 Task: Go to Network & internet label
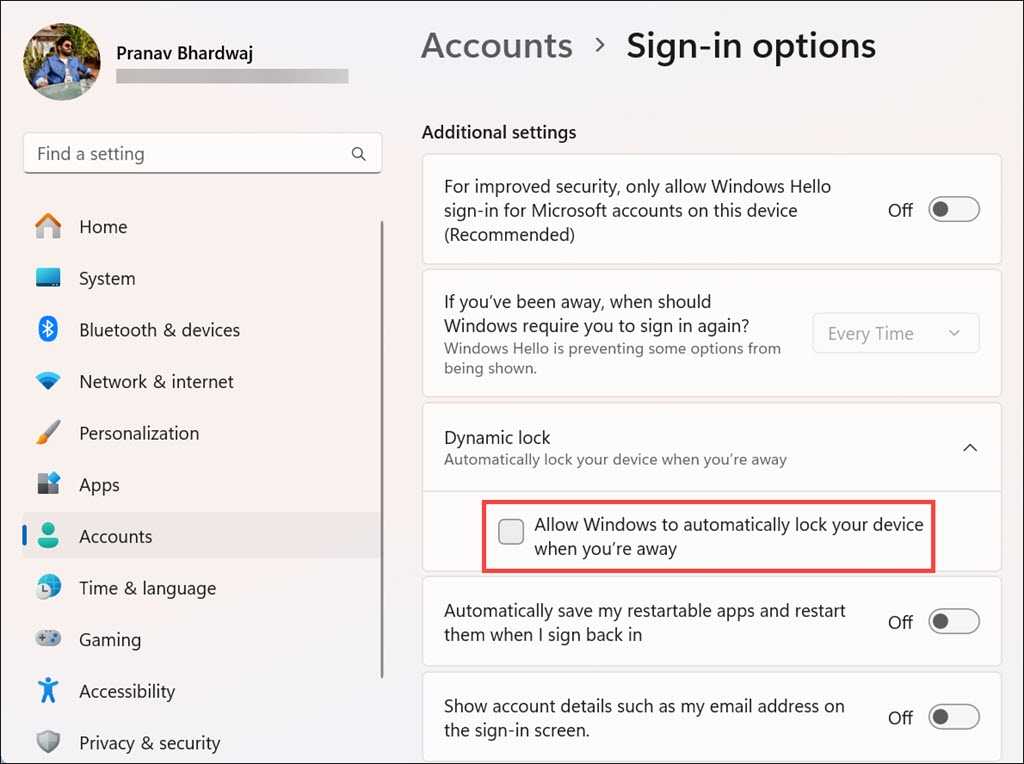(x=156, y=381)
